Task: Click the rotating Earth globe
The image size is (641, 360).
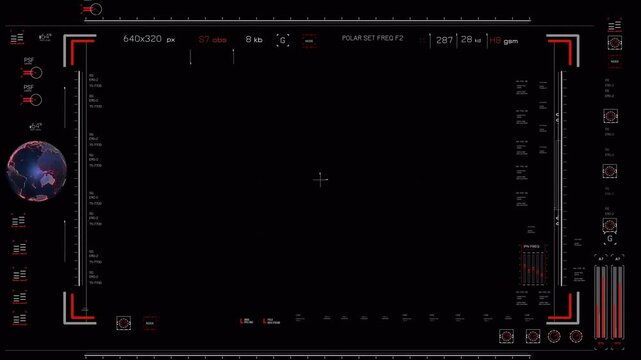Action: click(x=37, y=171)
